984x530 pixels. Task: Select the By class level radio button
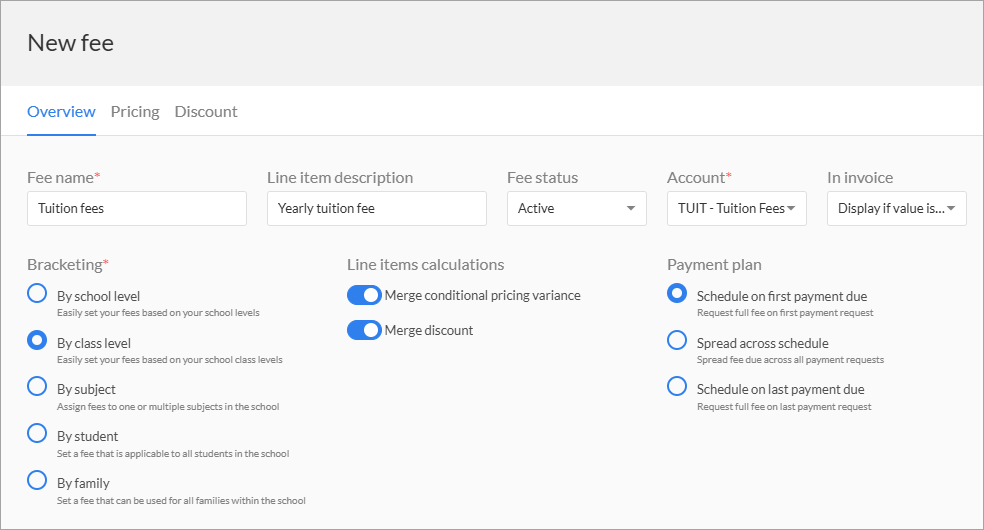pos(37,341)
